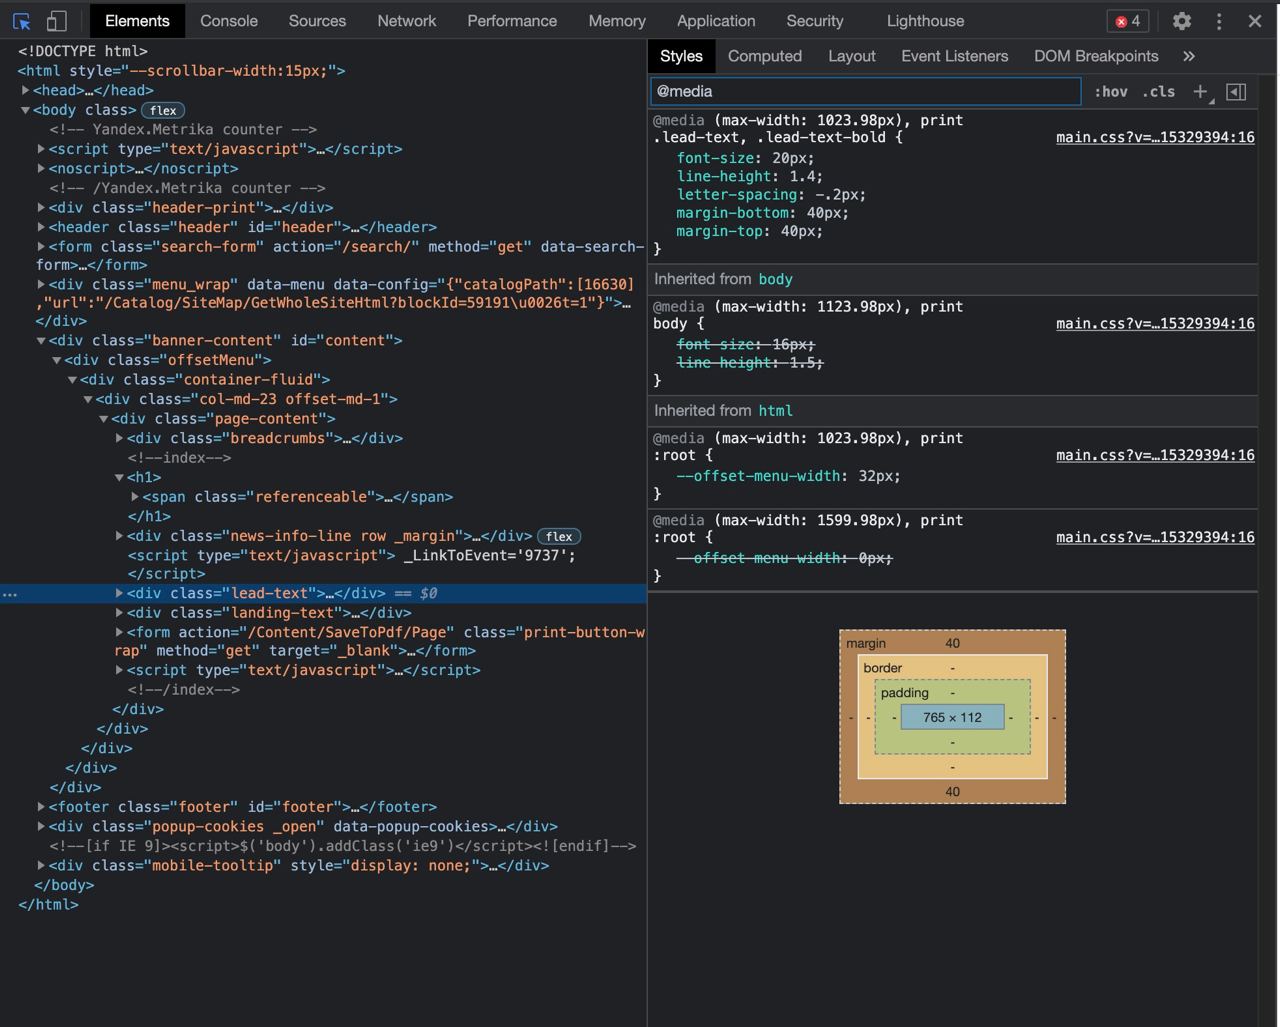Expand the head node
The image size is (1280, 1027).
26,90
